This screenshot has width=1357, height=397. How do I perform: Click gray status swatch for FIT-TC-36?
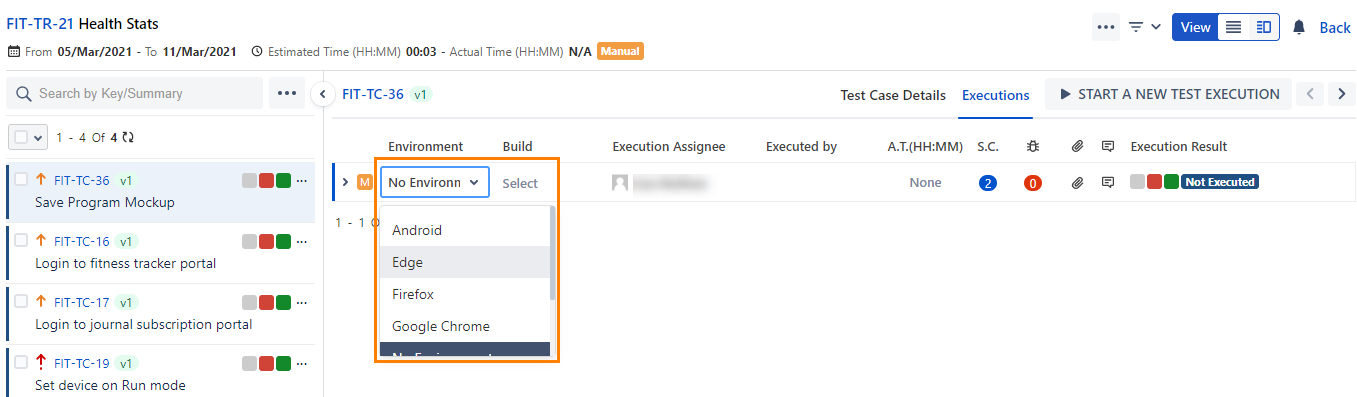click(x=250, y=181)
